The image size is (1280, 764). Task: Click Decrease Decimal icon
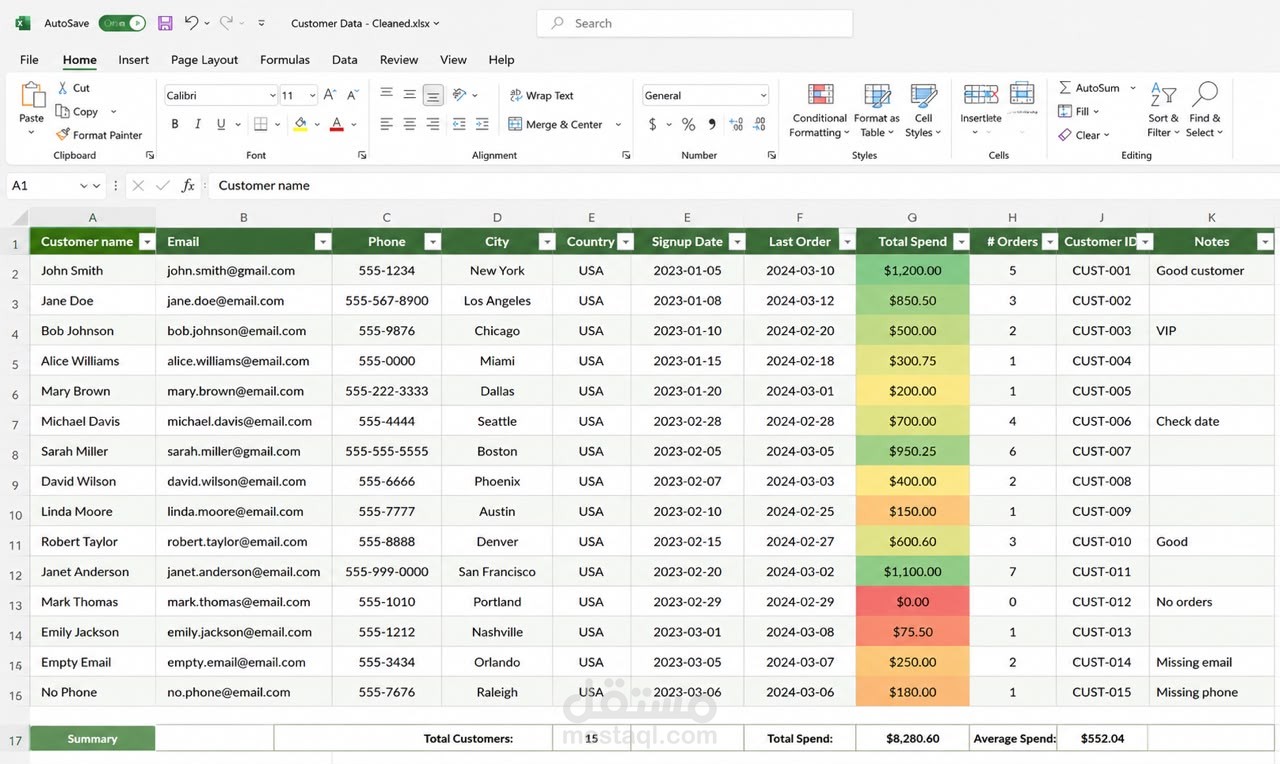(759, 124)
